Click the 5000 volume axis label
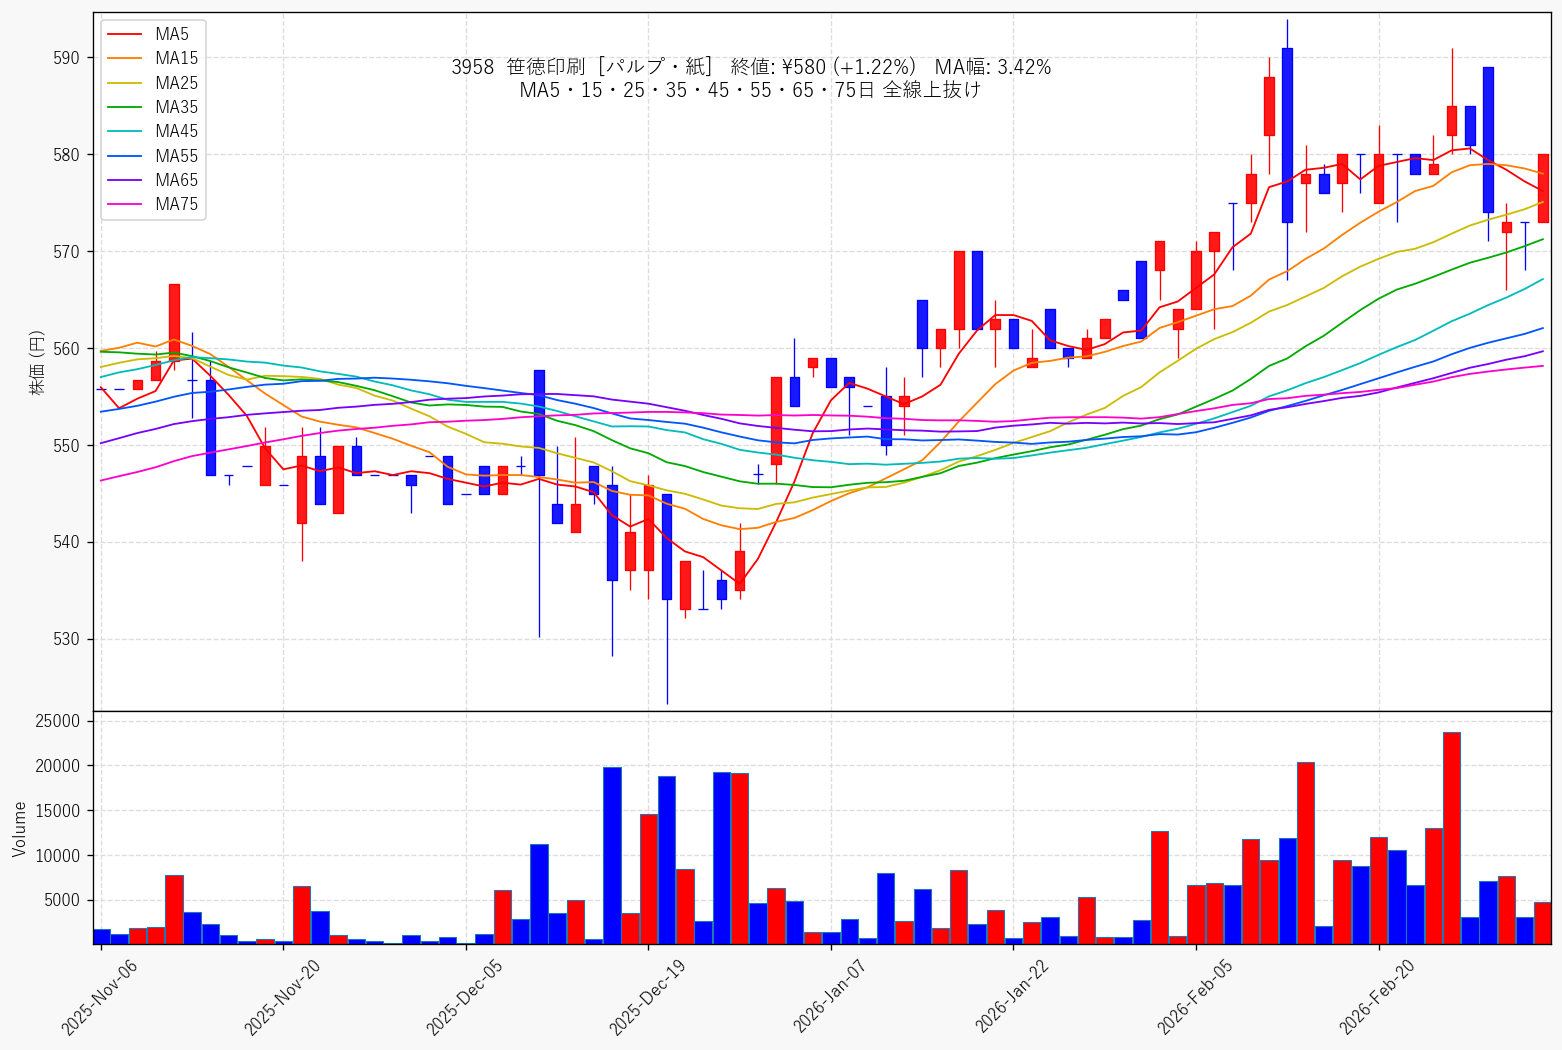 coord(61,900)
